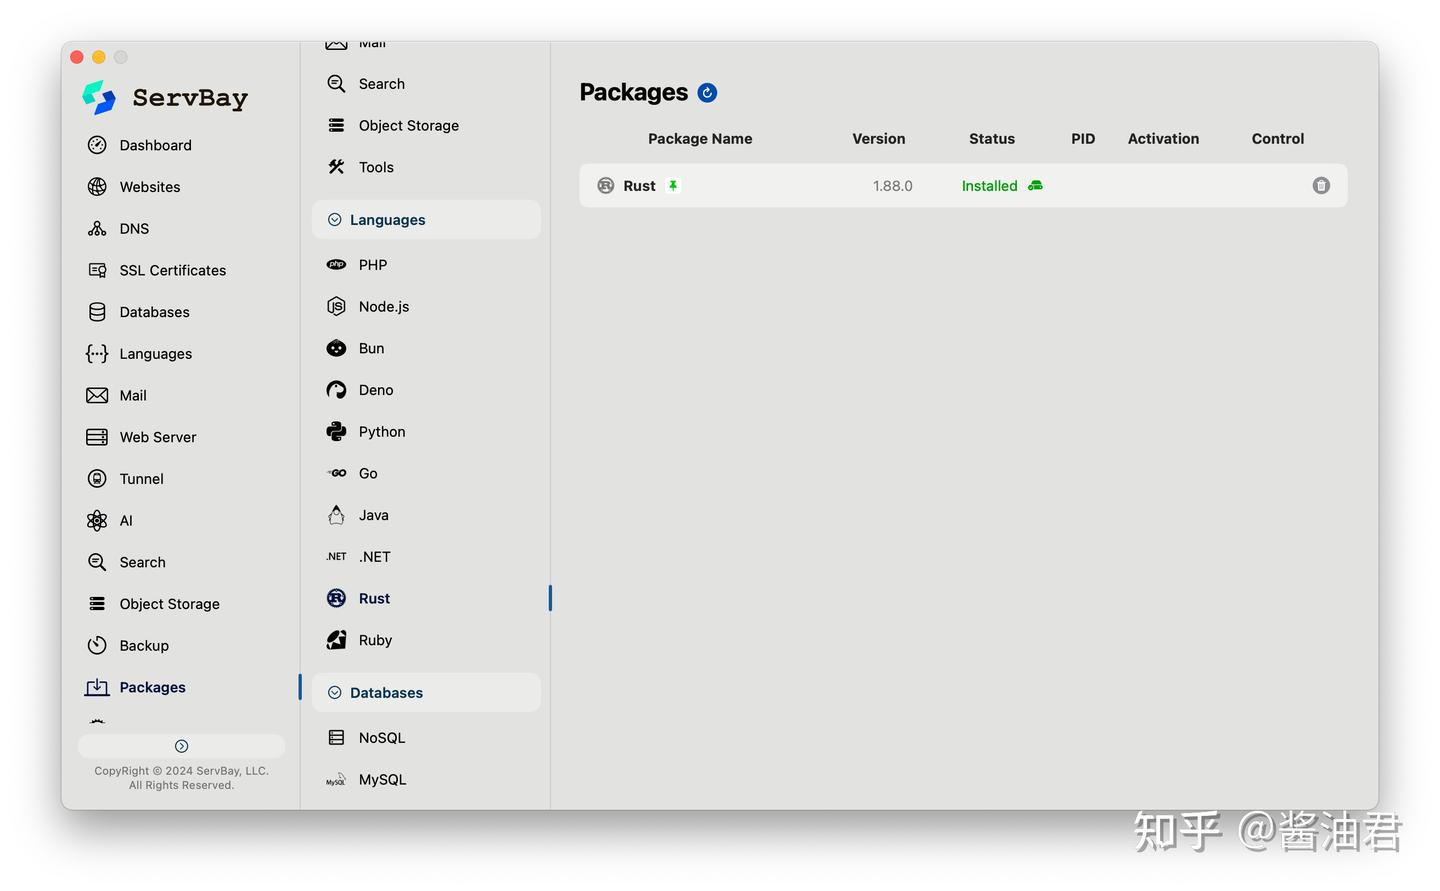1440x891 pixels.
Task: Delete the Rust package via trash icon
Action: pos(1321,186)
